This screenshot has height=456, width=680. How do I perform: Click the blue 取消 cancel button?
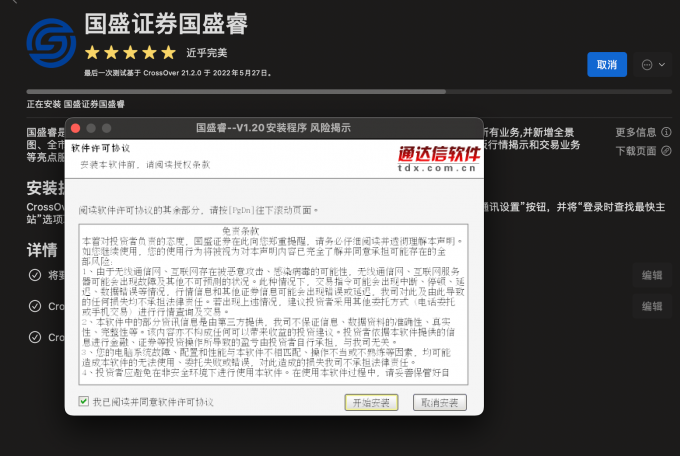pyautogui.click(x=607, y=65)
